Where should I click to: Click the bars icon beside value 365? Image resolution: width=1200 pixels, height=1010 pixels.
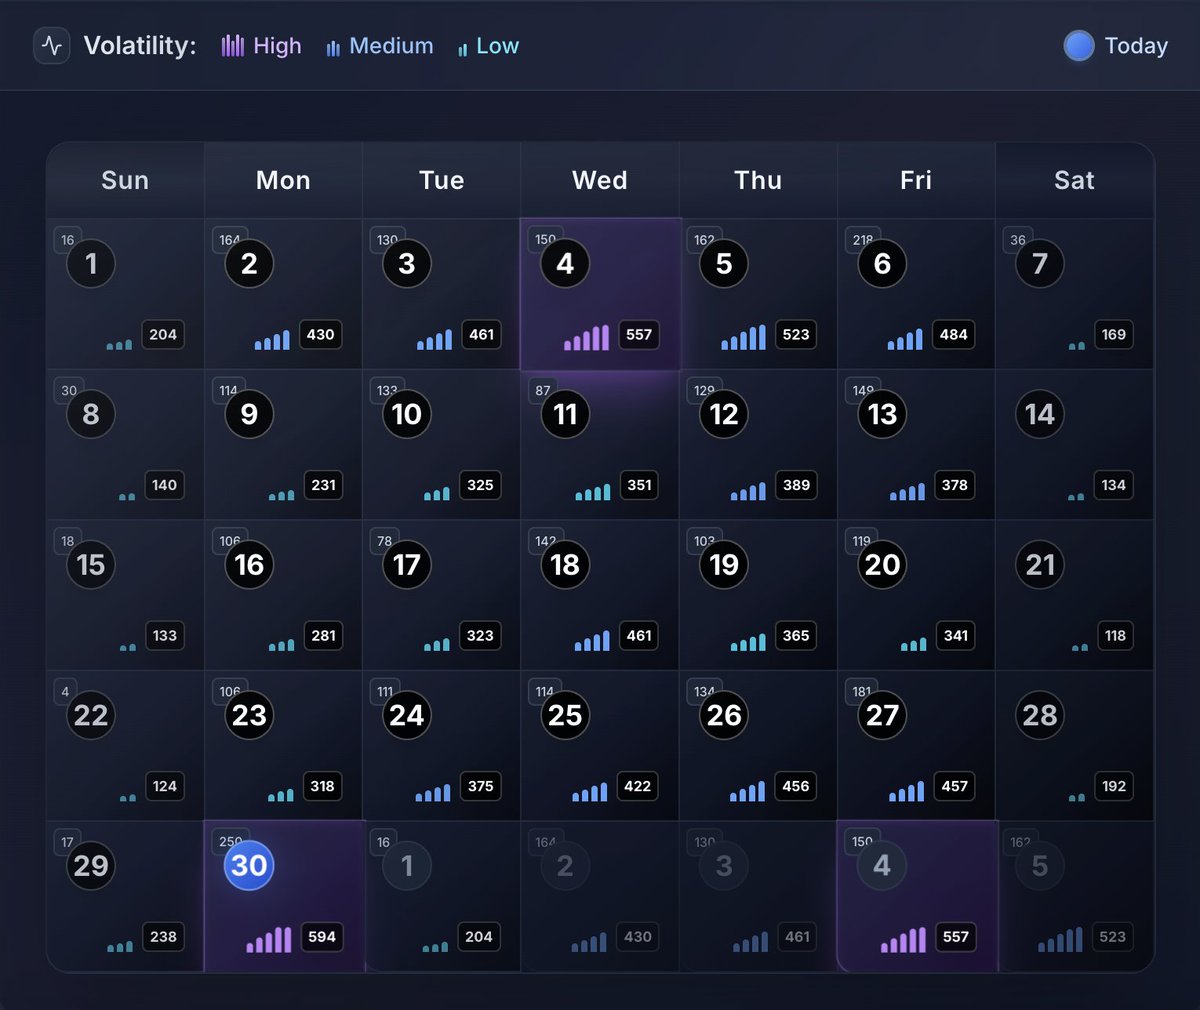[748, 642]
